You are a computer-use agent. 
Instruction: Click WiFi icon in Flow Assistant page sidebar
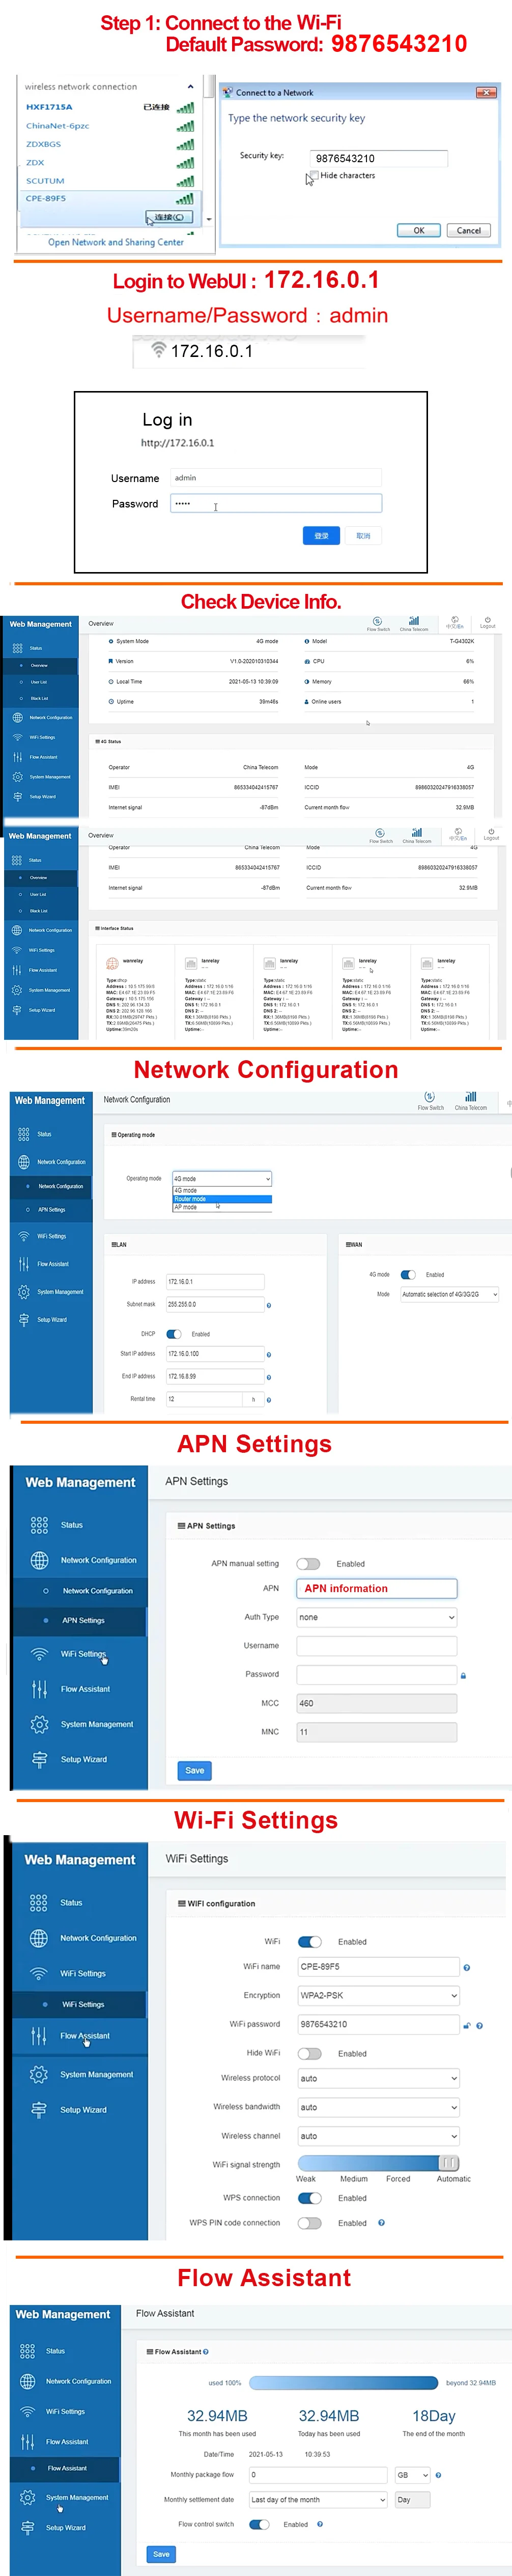pos(27,2411)
